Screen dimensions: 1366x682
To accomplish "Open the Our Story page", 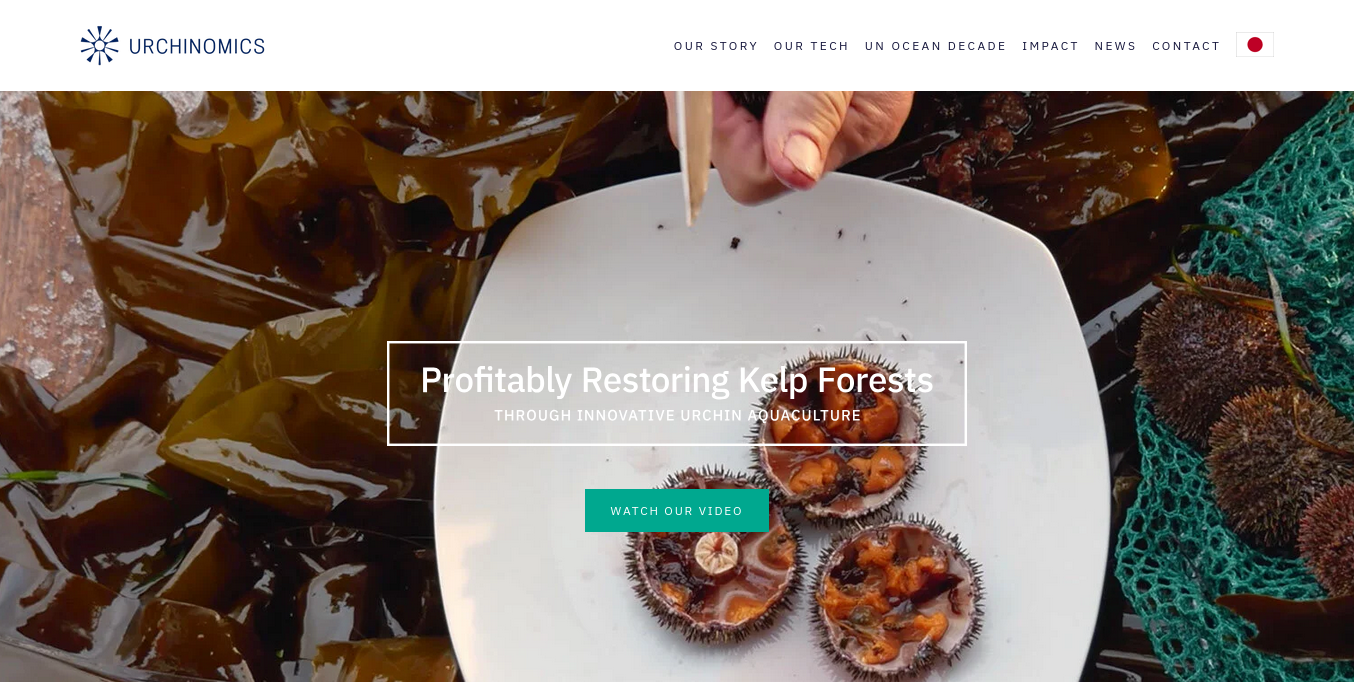I will point(716,46).
